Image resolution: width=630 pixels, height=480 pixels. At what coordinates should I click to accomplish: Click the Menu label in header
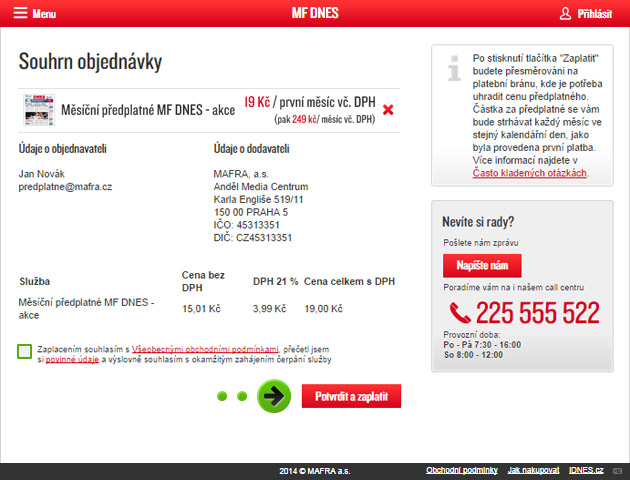tap(44, 14)
